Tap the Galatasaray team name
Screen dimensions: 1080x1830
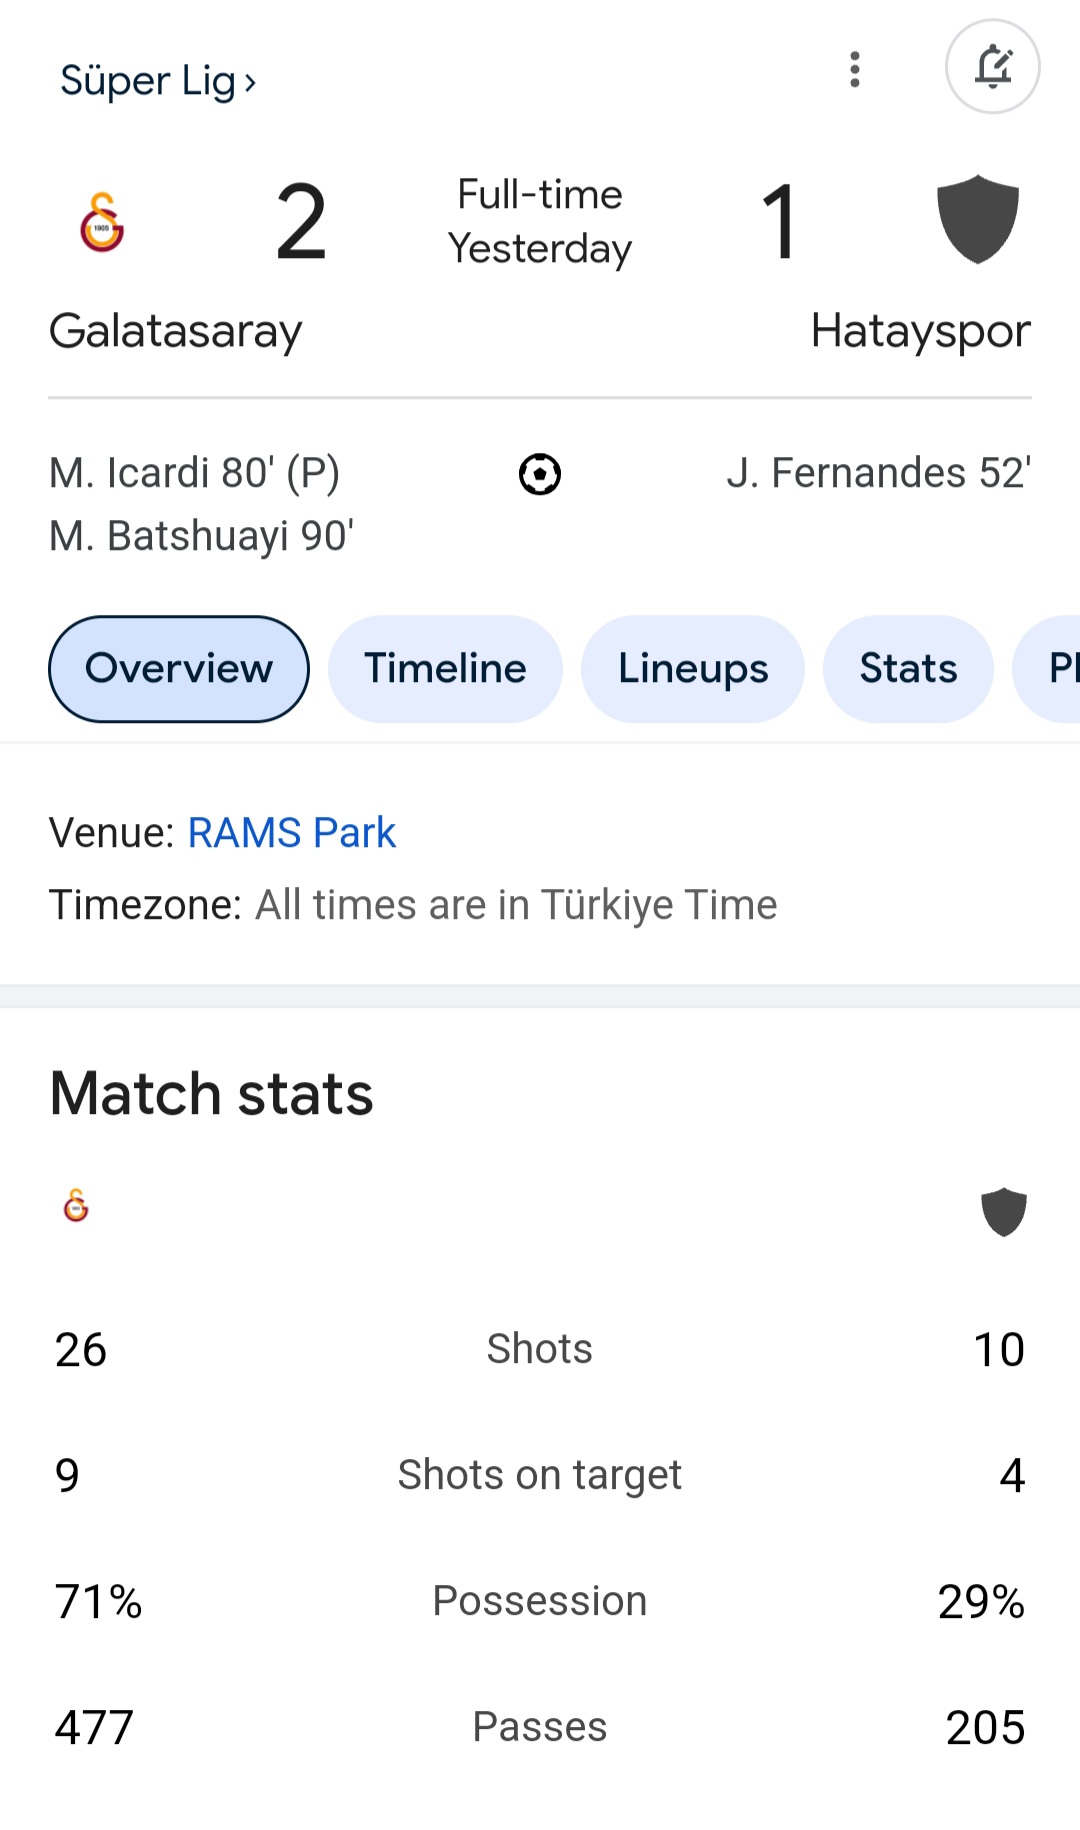[x=176, y=331]
